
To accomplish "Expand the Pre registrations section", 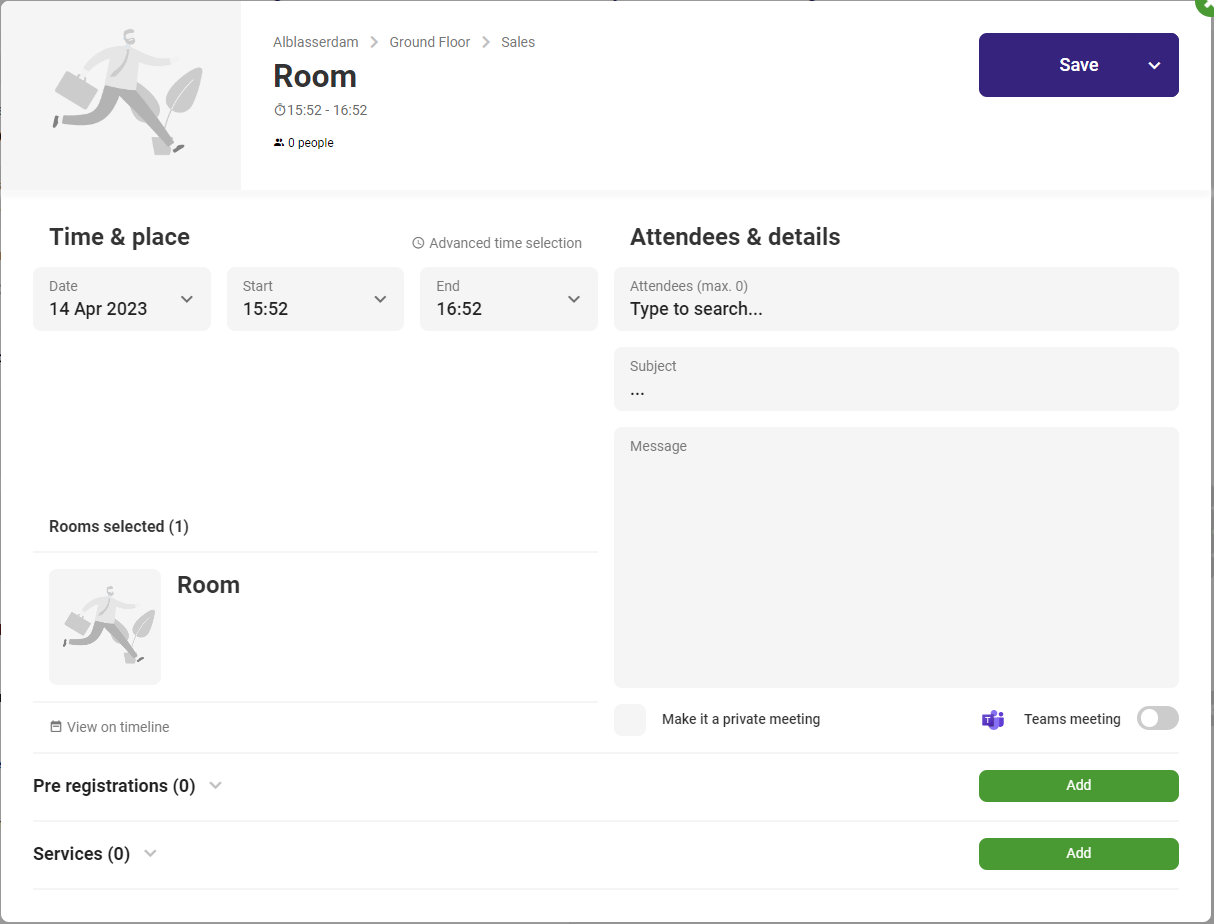I will click(x=215, y=786).
